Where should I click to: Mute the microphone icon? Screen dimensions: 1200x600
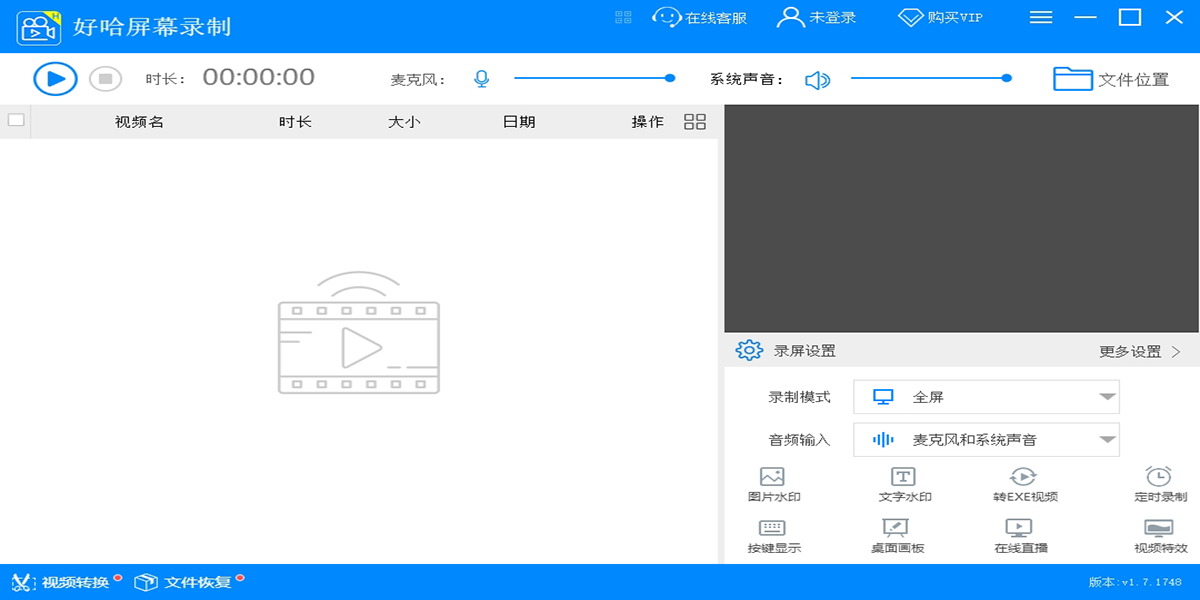click(x=482, y=79)
